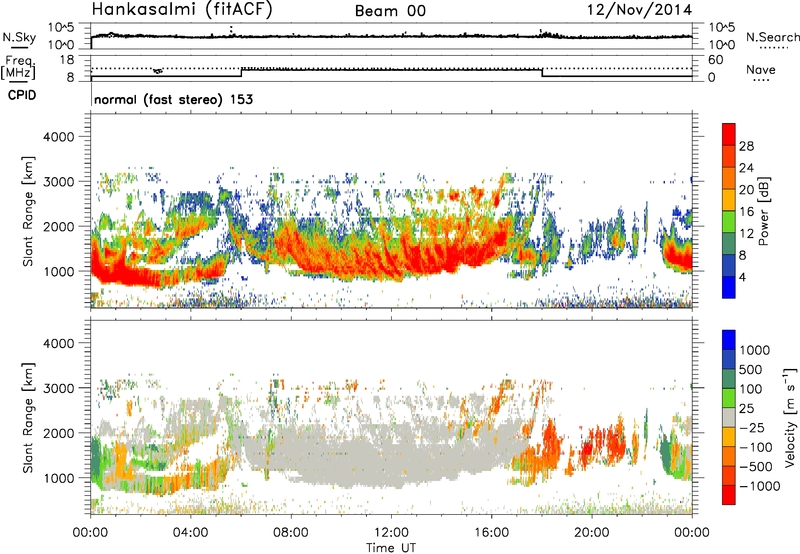Click the 'Nave' legend label
Screen dimensions: 800x554
[761, 69]
